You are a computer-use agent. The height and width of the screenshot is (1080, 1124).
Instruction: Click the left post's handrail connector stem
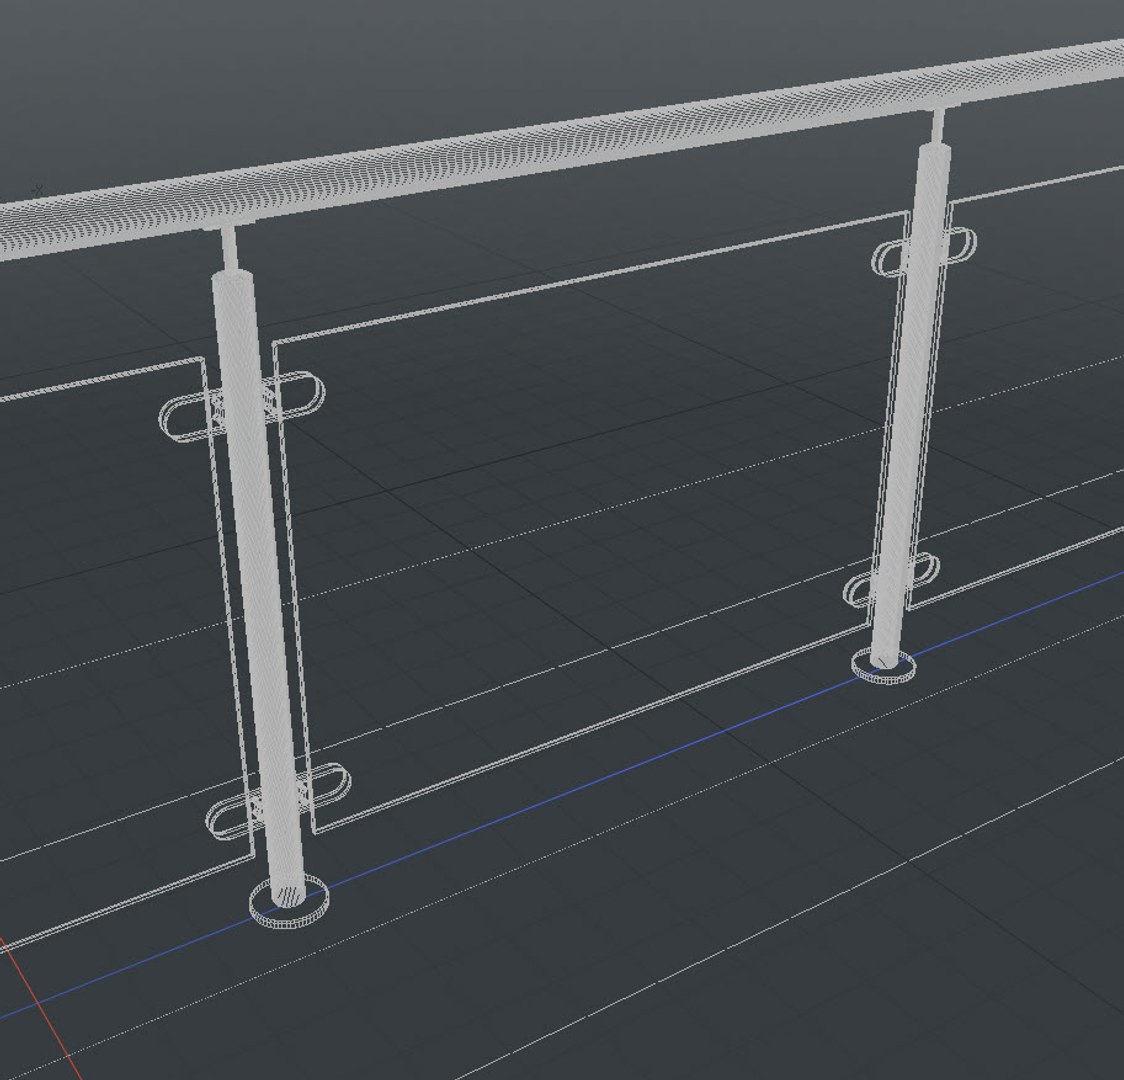[229, 248]
